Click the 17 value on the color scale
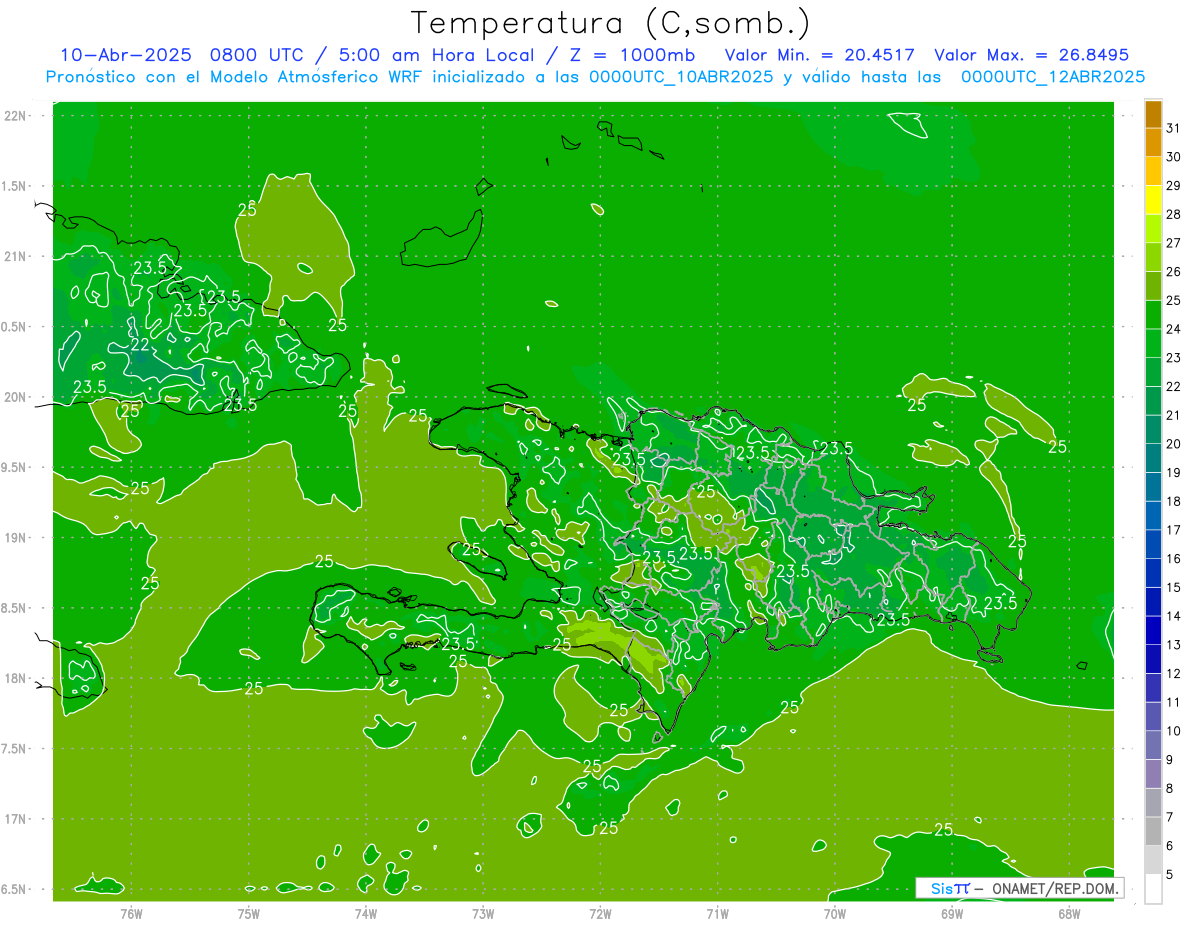This screenshot has width=1200, height=927. point(1174,530)
